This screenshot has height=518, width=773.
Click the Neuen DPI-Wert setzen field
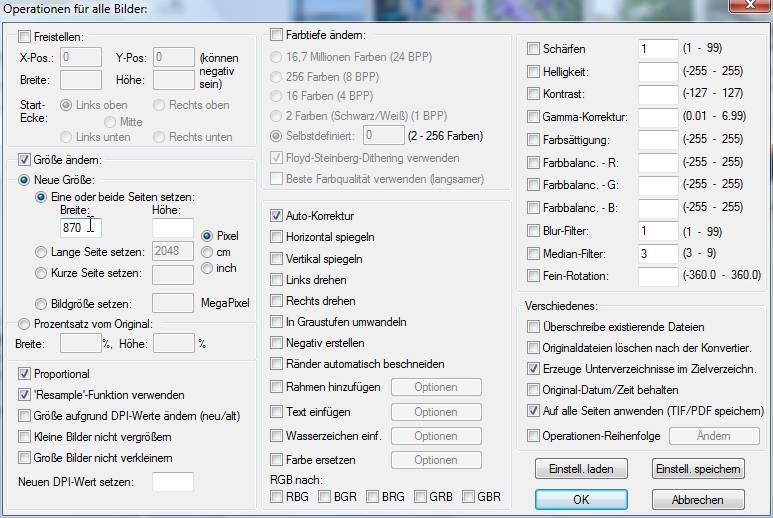(x=173, y=482)
